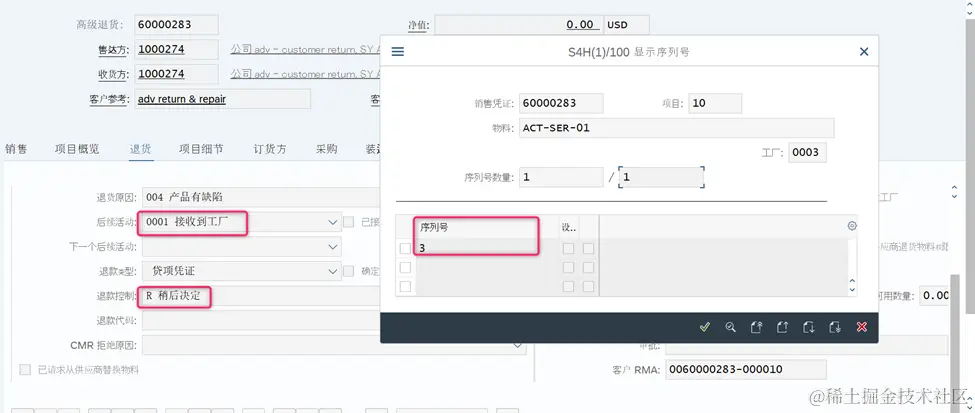Click the 售达方 company address link

305,49
